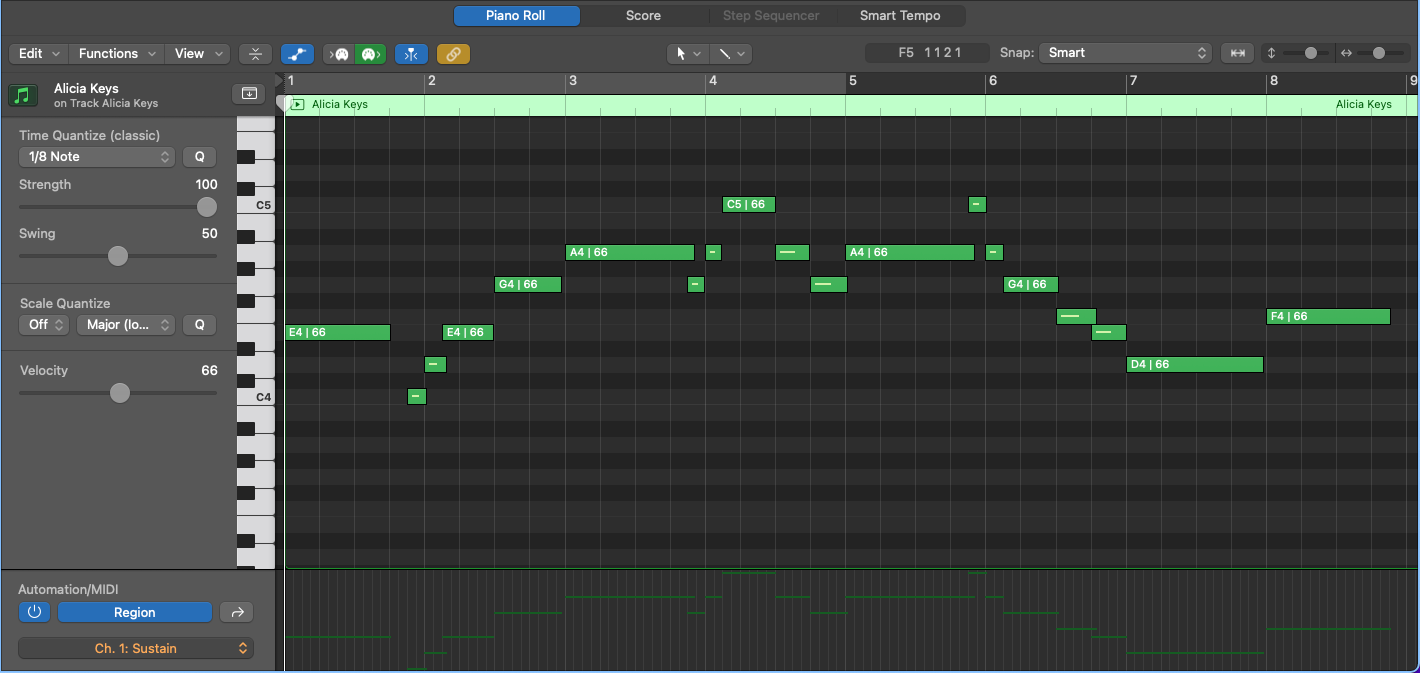Click the Q button beside Time Quantize
The height and width of the screenshot is (673, 1420).
coord(199,156)
